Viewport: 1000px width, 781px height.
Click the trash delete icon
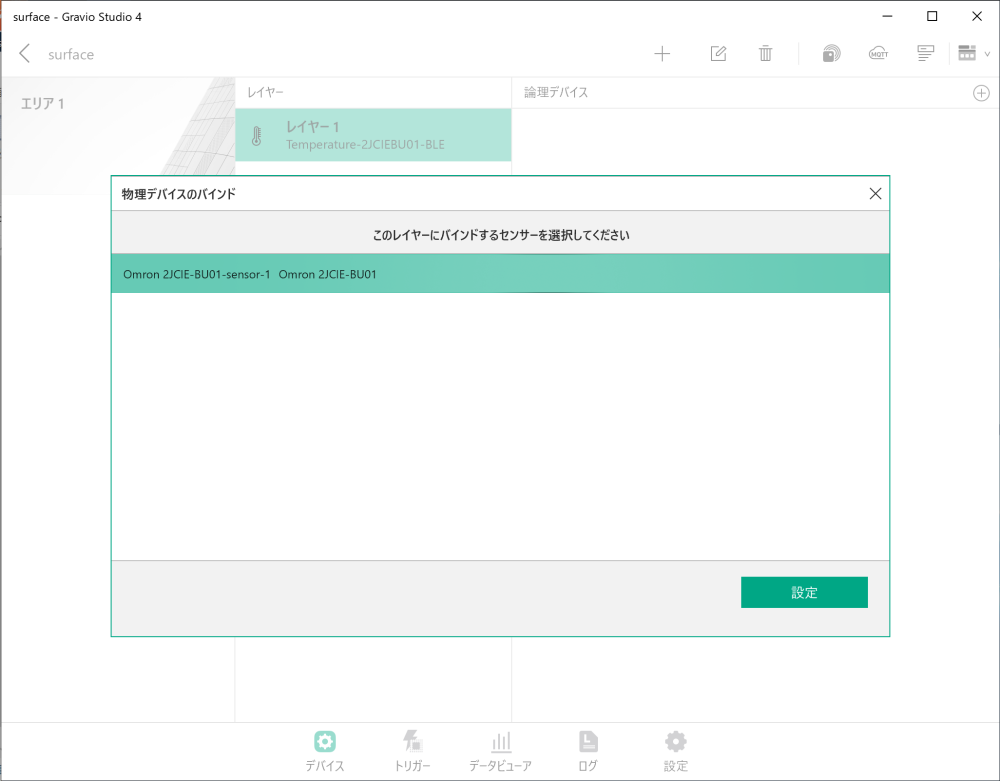tap(765, 54)
